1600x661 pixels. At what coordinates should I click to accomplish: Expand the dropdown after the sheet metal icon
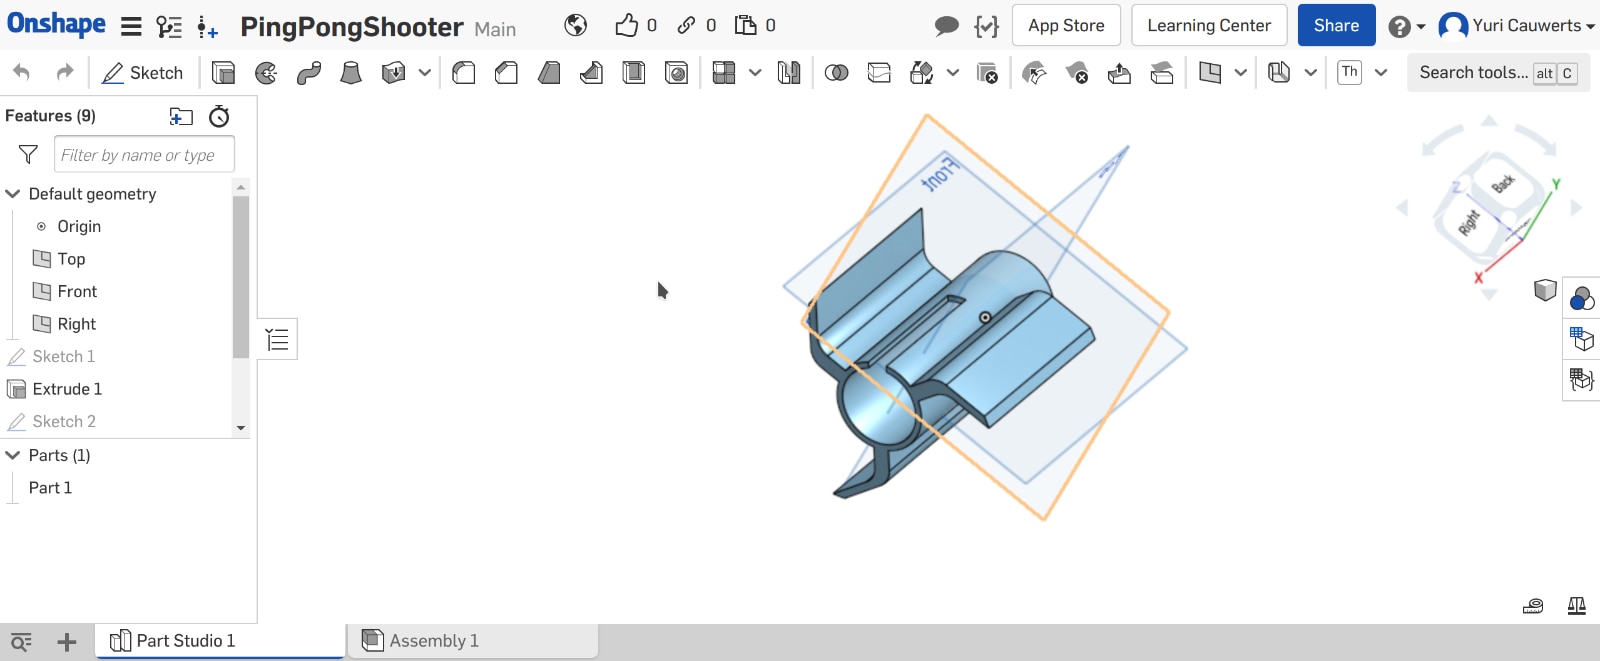[1311, 72]
